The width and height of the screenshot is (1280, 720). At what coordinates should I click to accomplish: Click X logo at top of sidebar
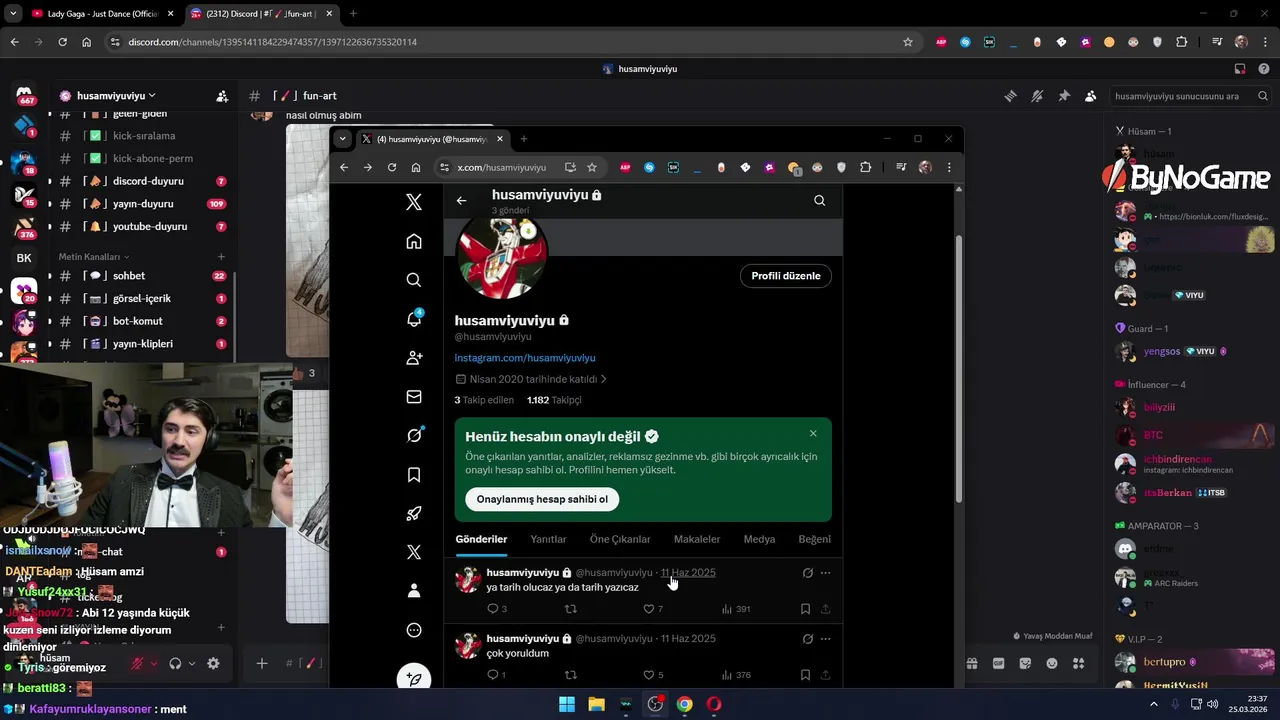(414, 202)
